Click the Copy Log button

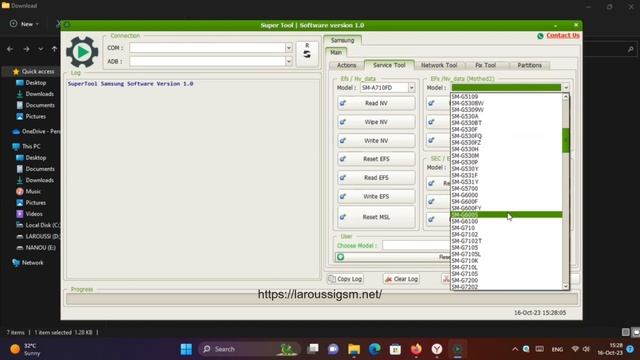click(x=345, y=279)
